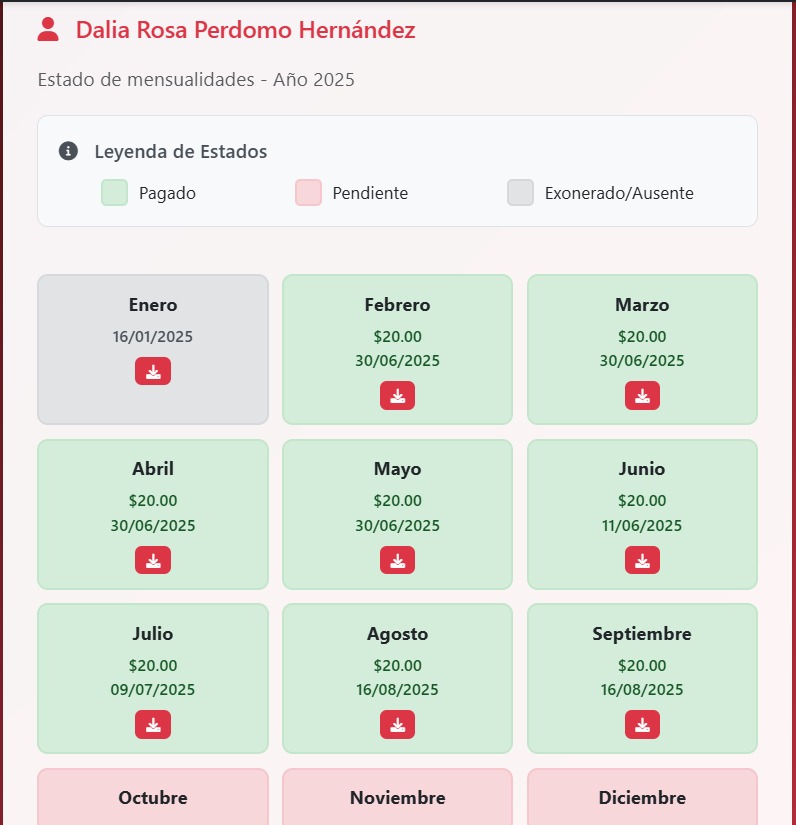Click the Estado de mensualidades subtitle
The height and width of the screenshot is (825, 796).
coord(196,80)
